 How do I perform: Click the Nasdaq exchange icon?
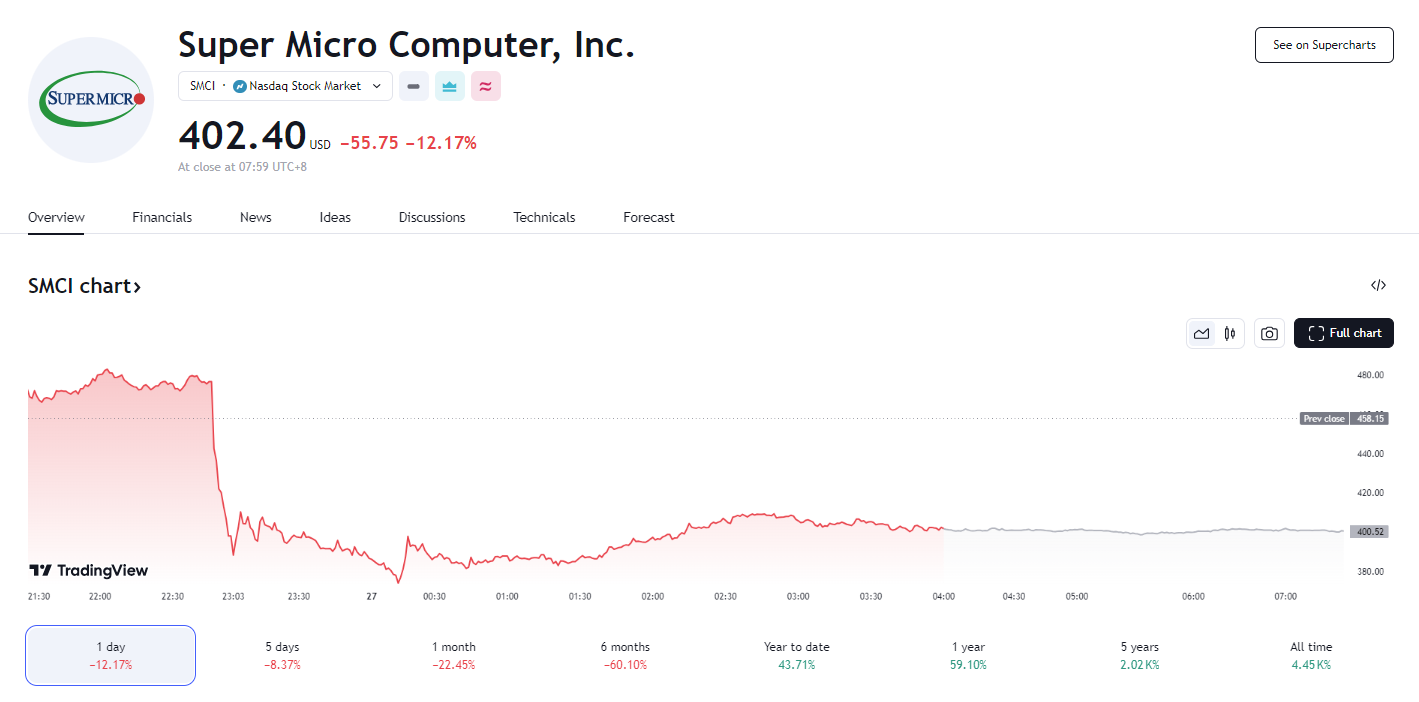[x=240, y=87]
